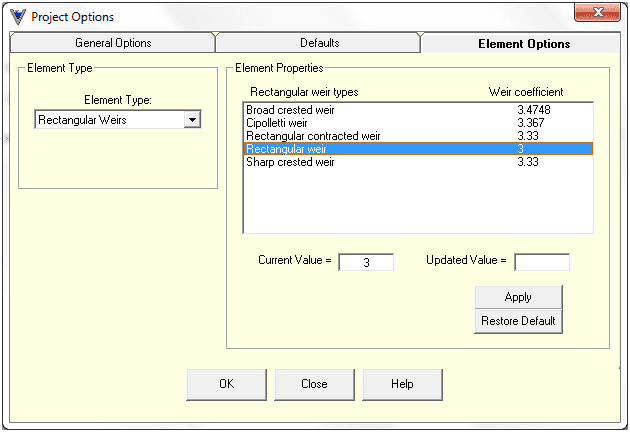The image size is (630, 432).
Task: Focus the Updated Value input box
Action: (x=541, y=262)
